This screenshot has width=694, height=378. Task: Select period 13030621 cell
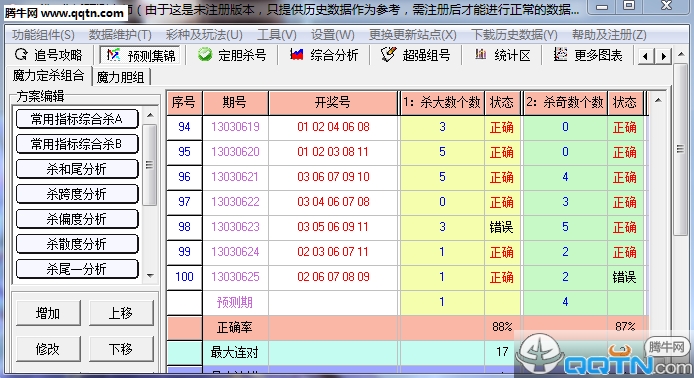click(235, 177)
